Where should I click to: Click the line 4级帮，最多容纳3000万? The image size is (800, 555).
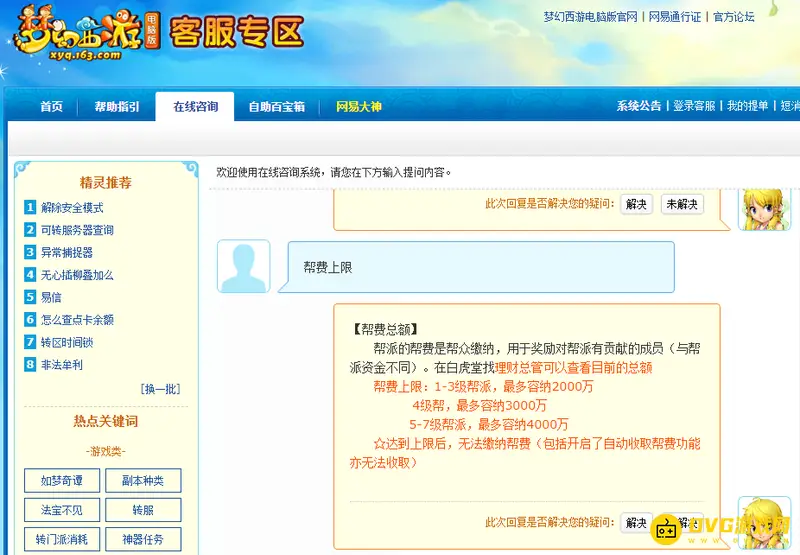pyautogui.click(x=480, y=406)
